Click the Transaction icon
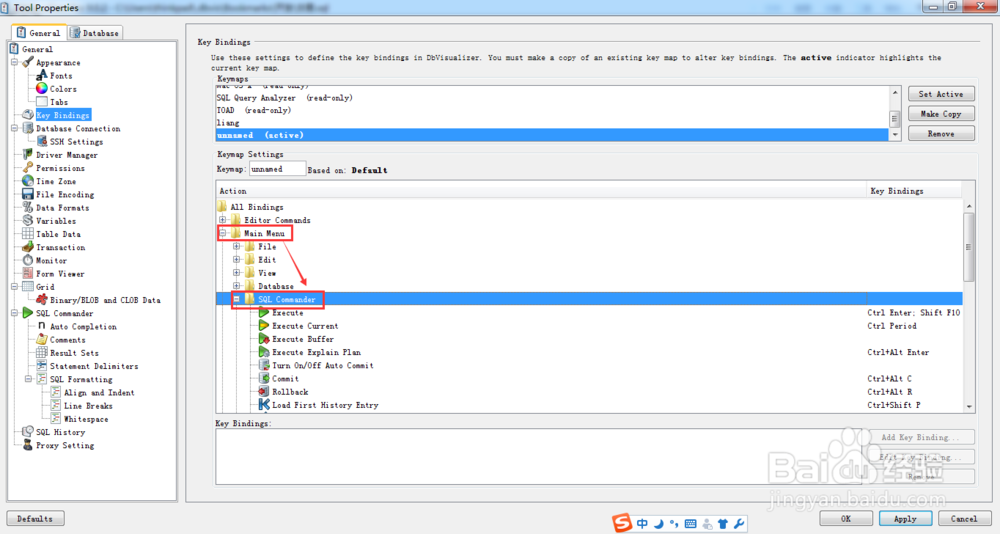1000x534 pixels. [x=27, y=247]
